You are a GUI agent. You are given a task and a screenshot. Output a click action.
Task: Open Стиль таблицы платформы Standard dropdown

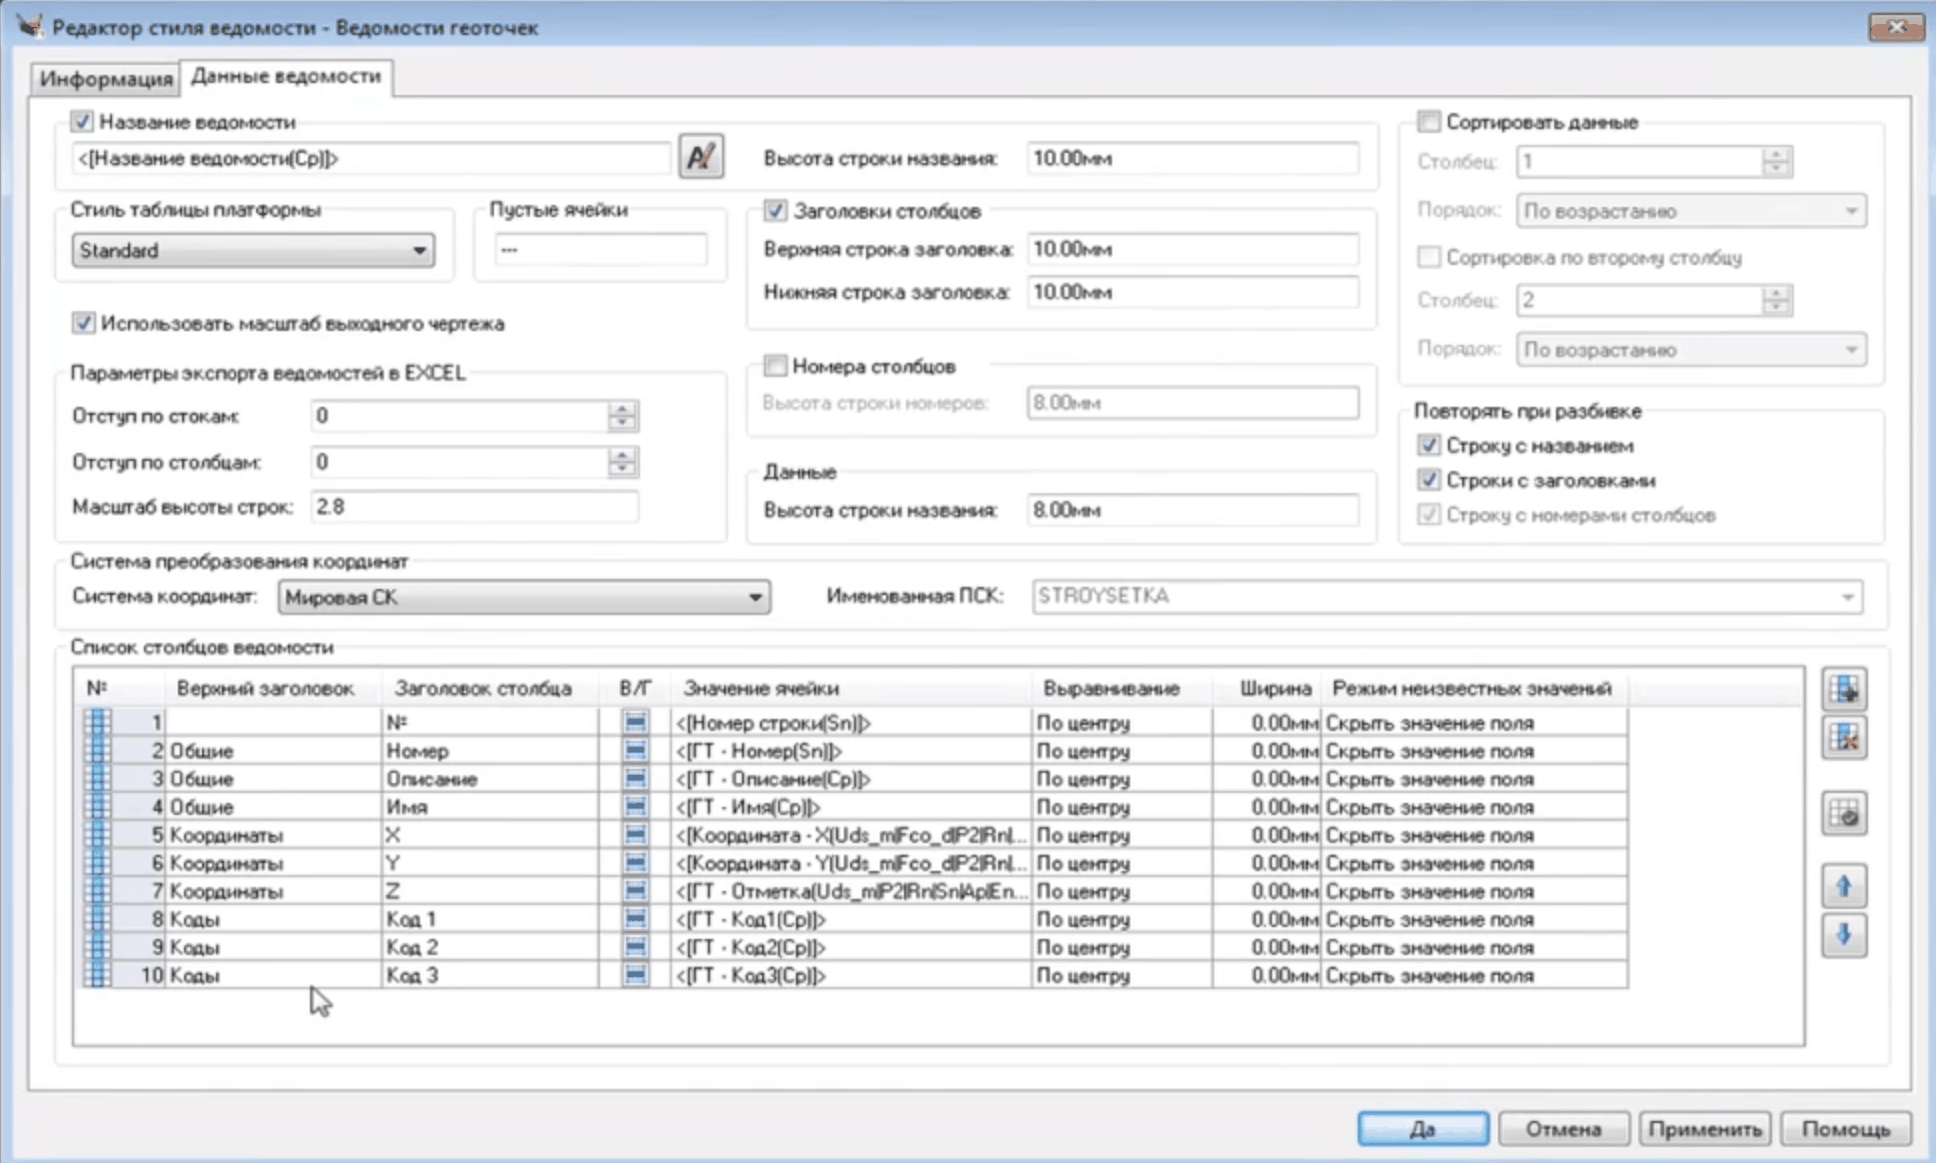pyautogui.click(x=253, y=250)
